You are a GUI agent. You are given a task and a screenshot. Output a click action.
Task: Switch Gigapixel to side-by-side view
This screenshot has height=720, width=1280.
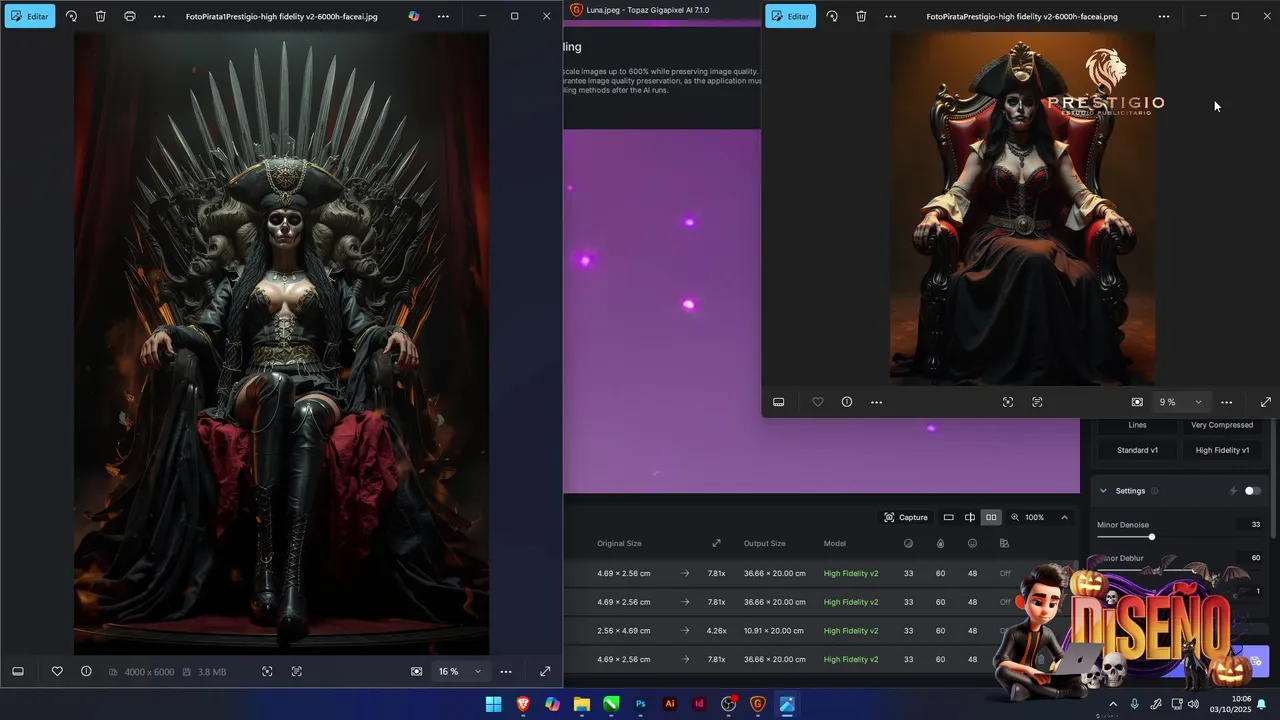991,517
